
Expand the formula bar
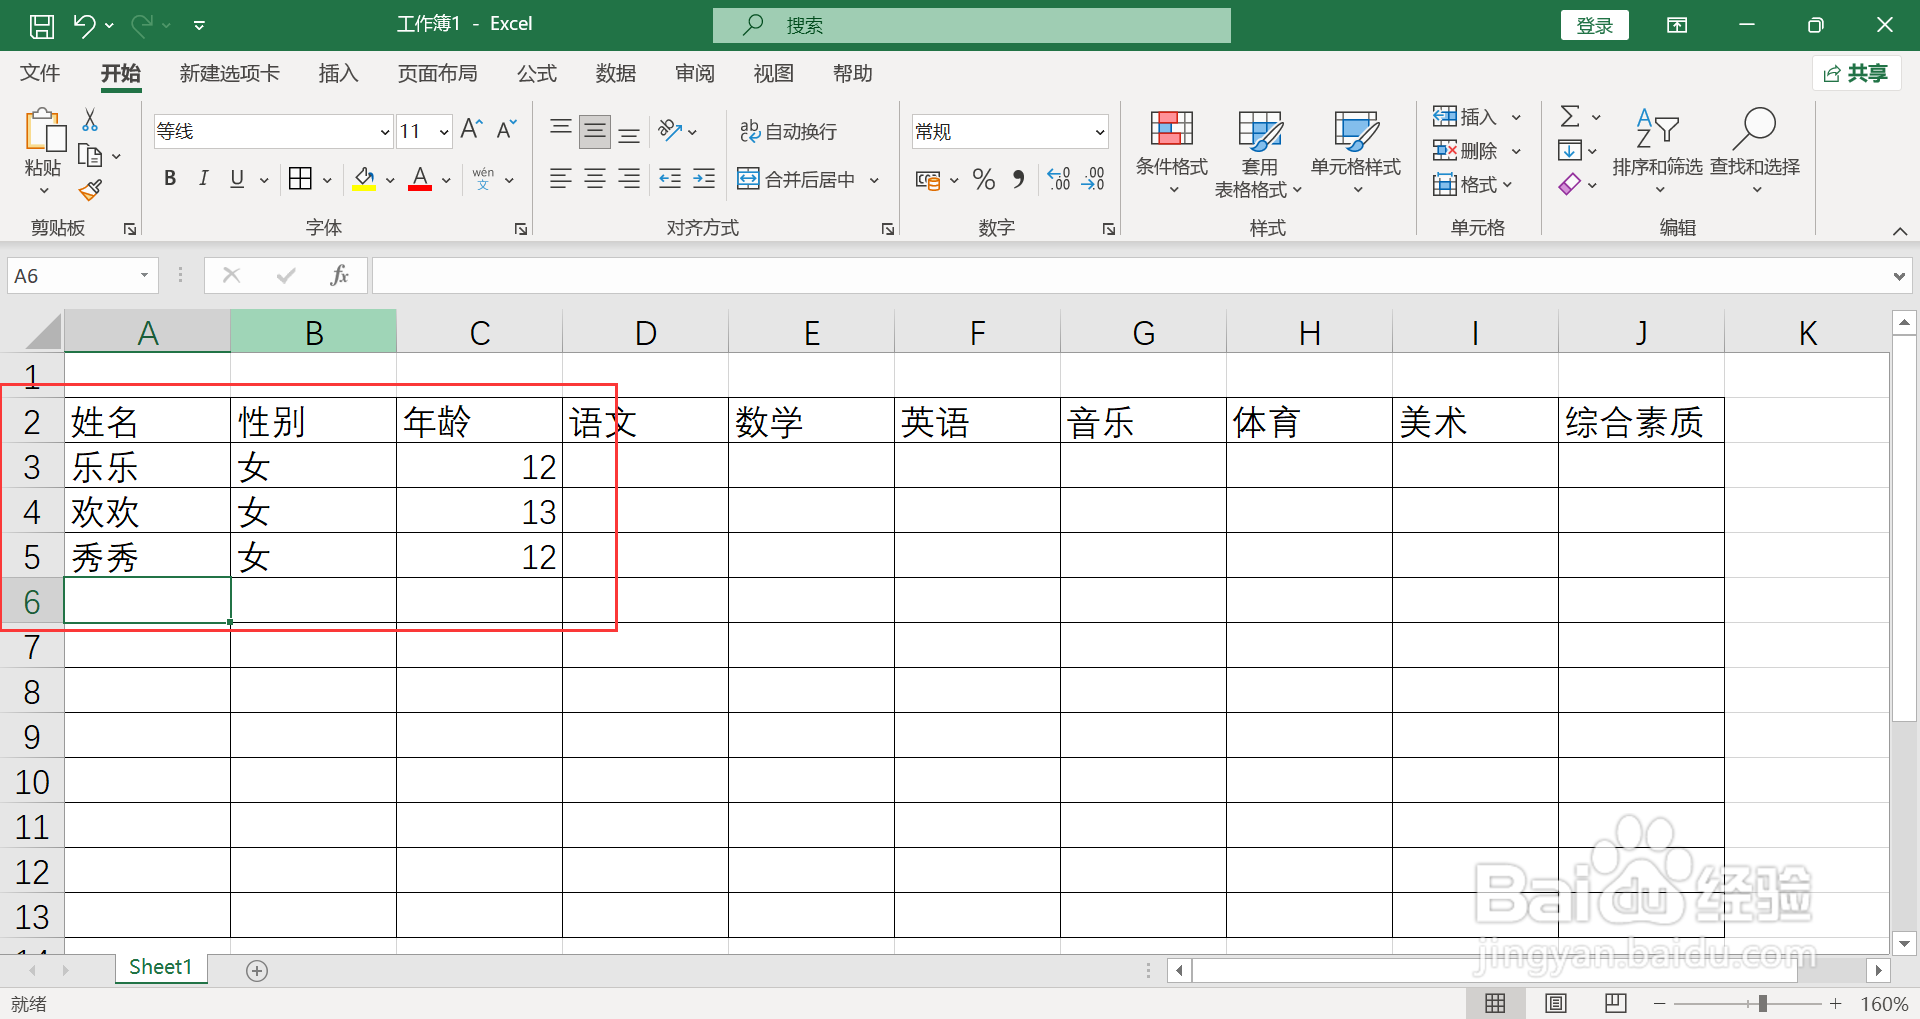tap(1899, 276)
